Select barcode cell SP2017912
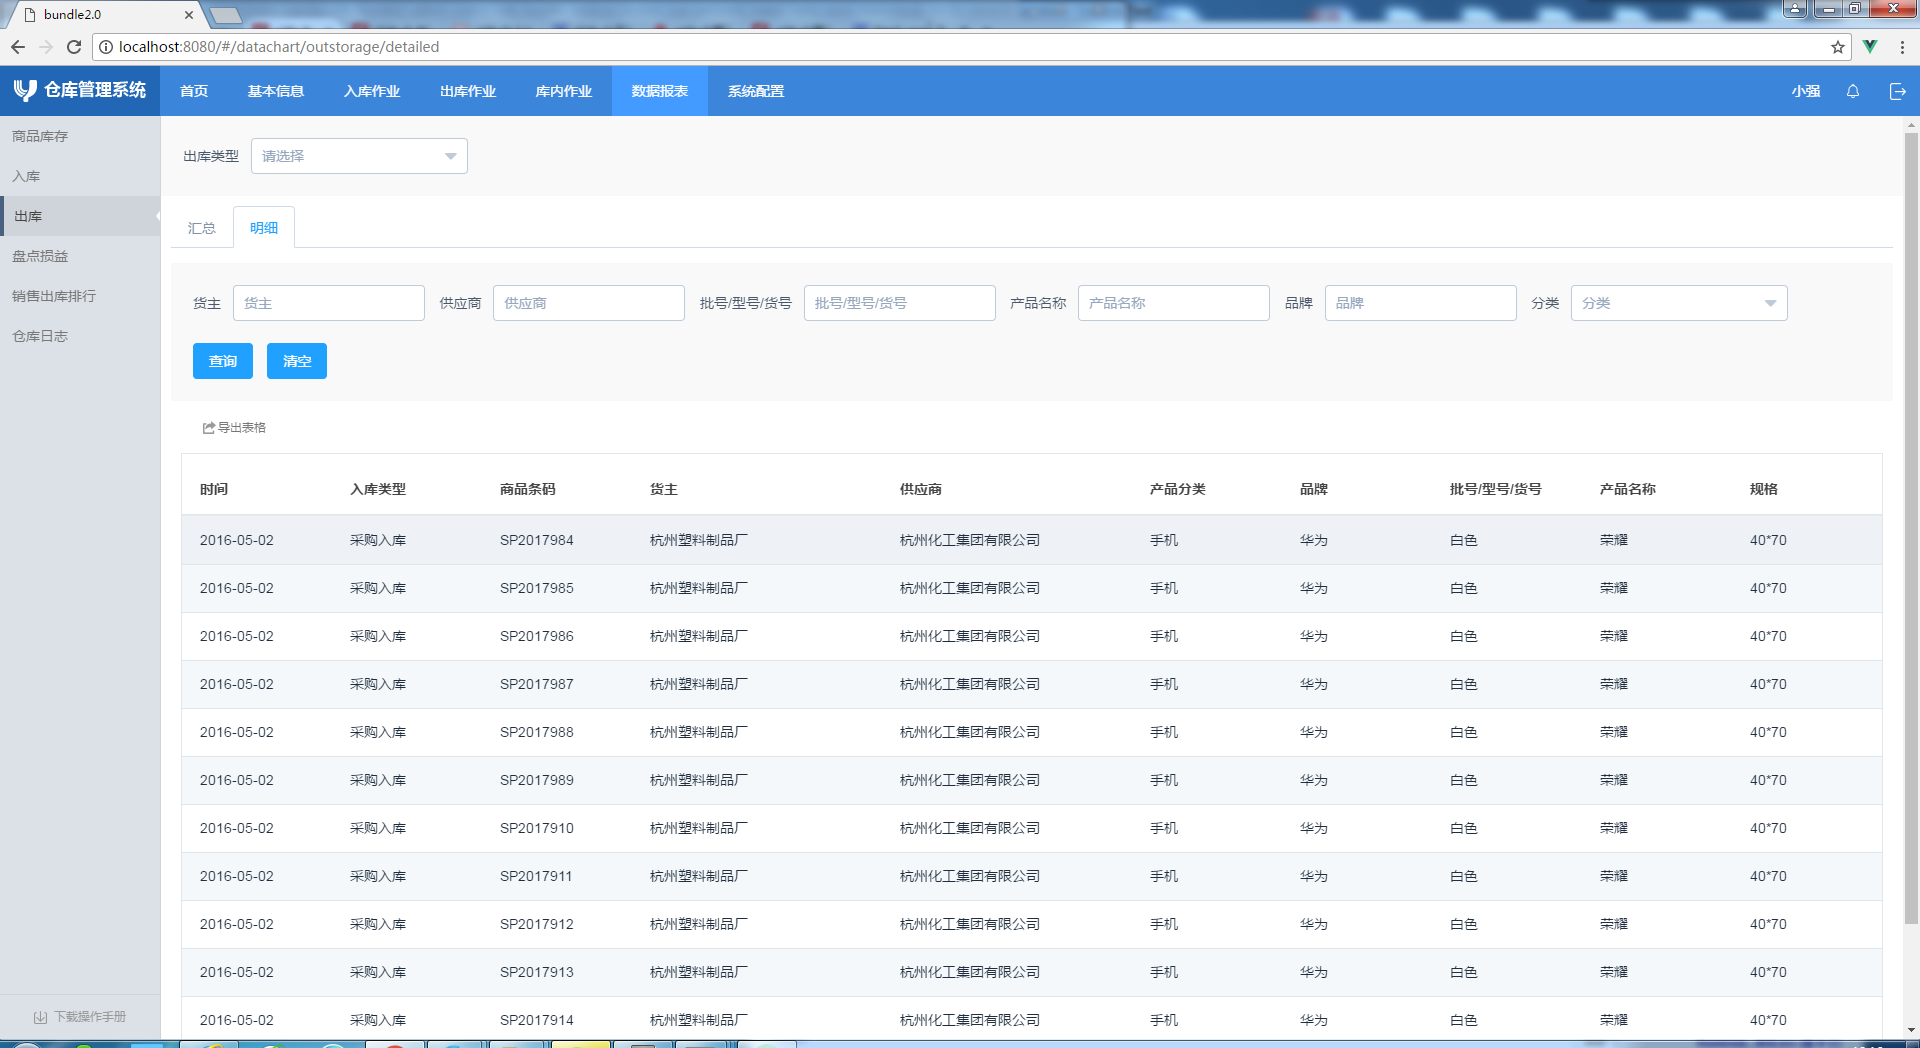 [x=537, y=924]
